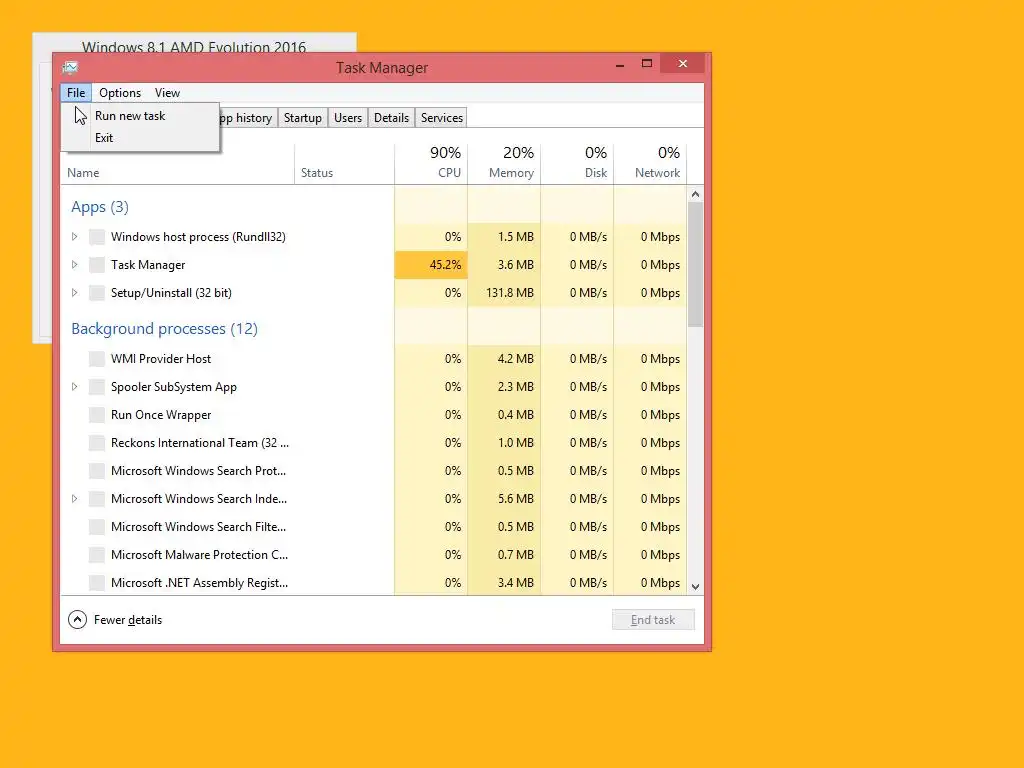
Task: Select the Apps (3) group heading
Action: pos(100,207)
